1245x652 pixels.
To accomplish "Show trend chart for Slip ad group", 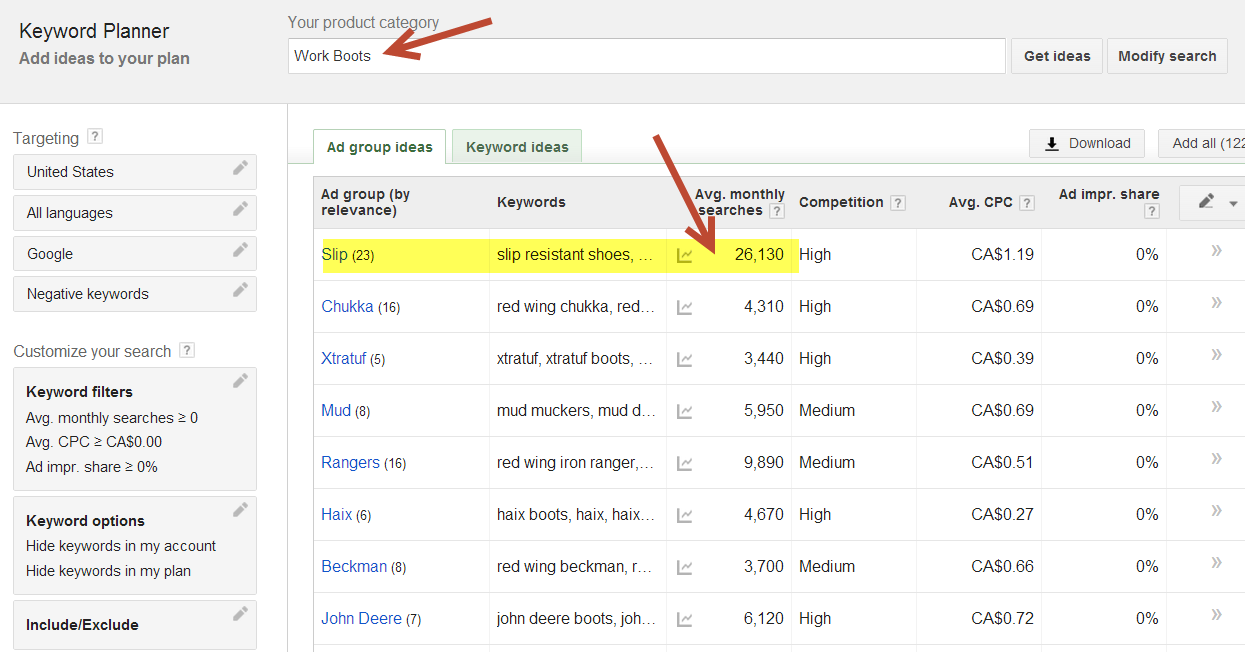I will 684,255.
